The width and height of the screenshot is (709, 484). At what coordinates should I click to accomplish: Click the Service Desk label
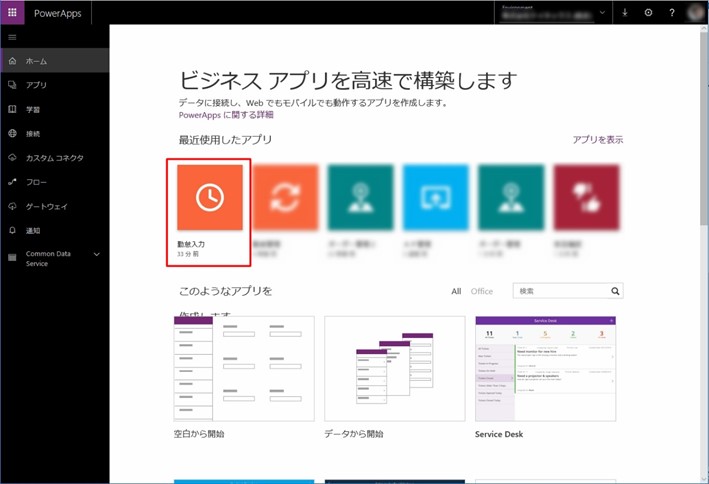point(499,434)
